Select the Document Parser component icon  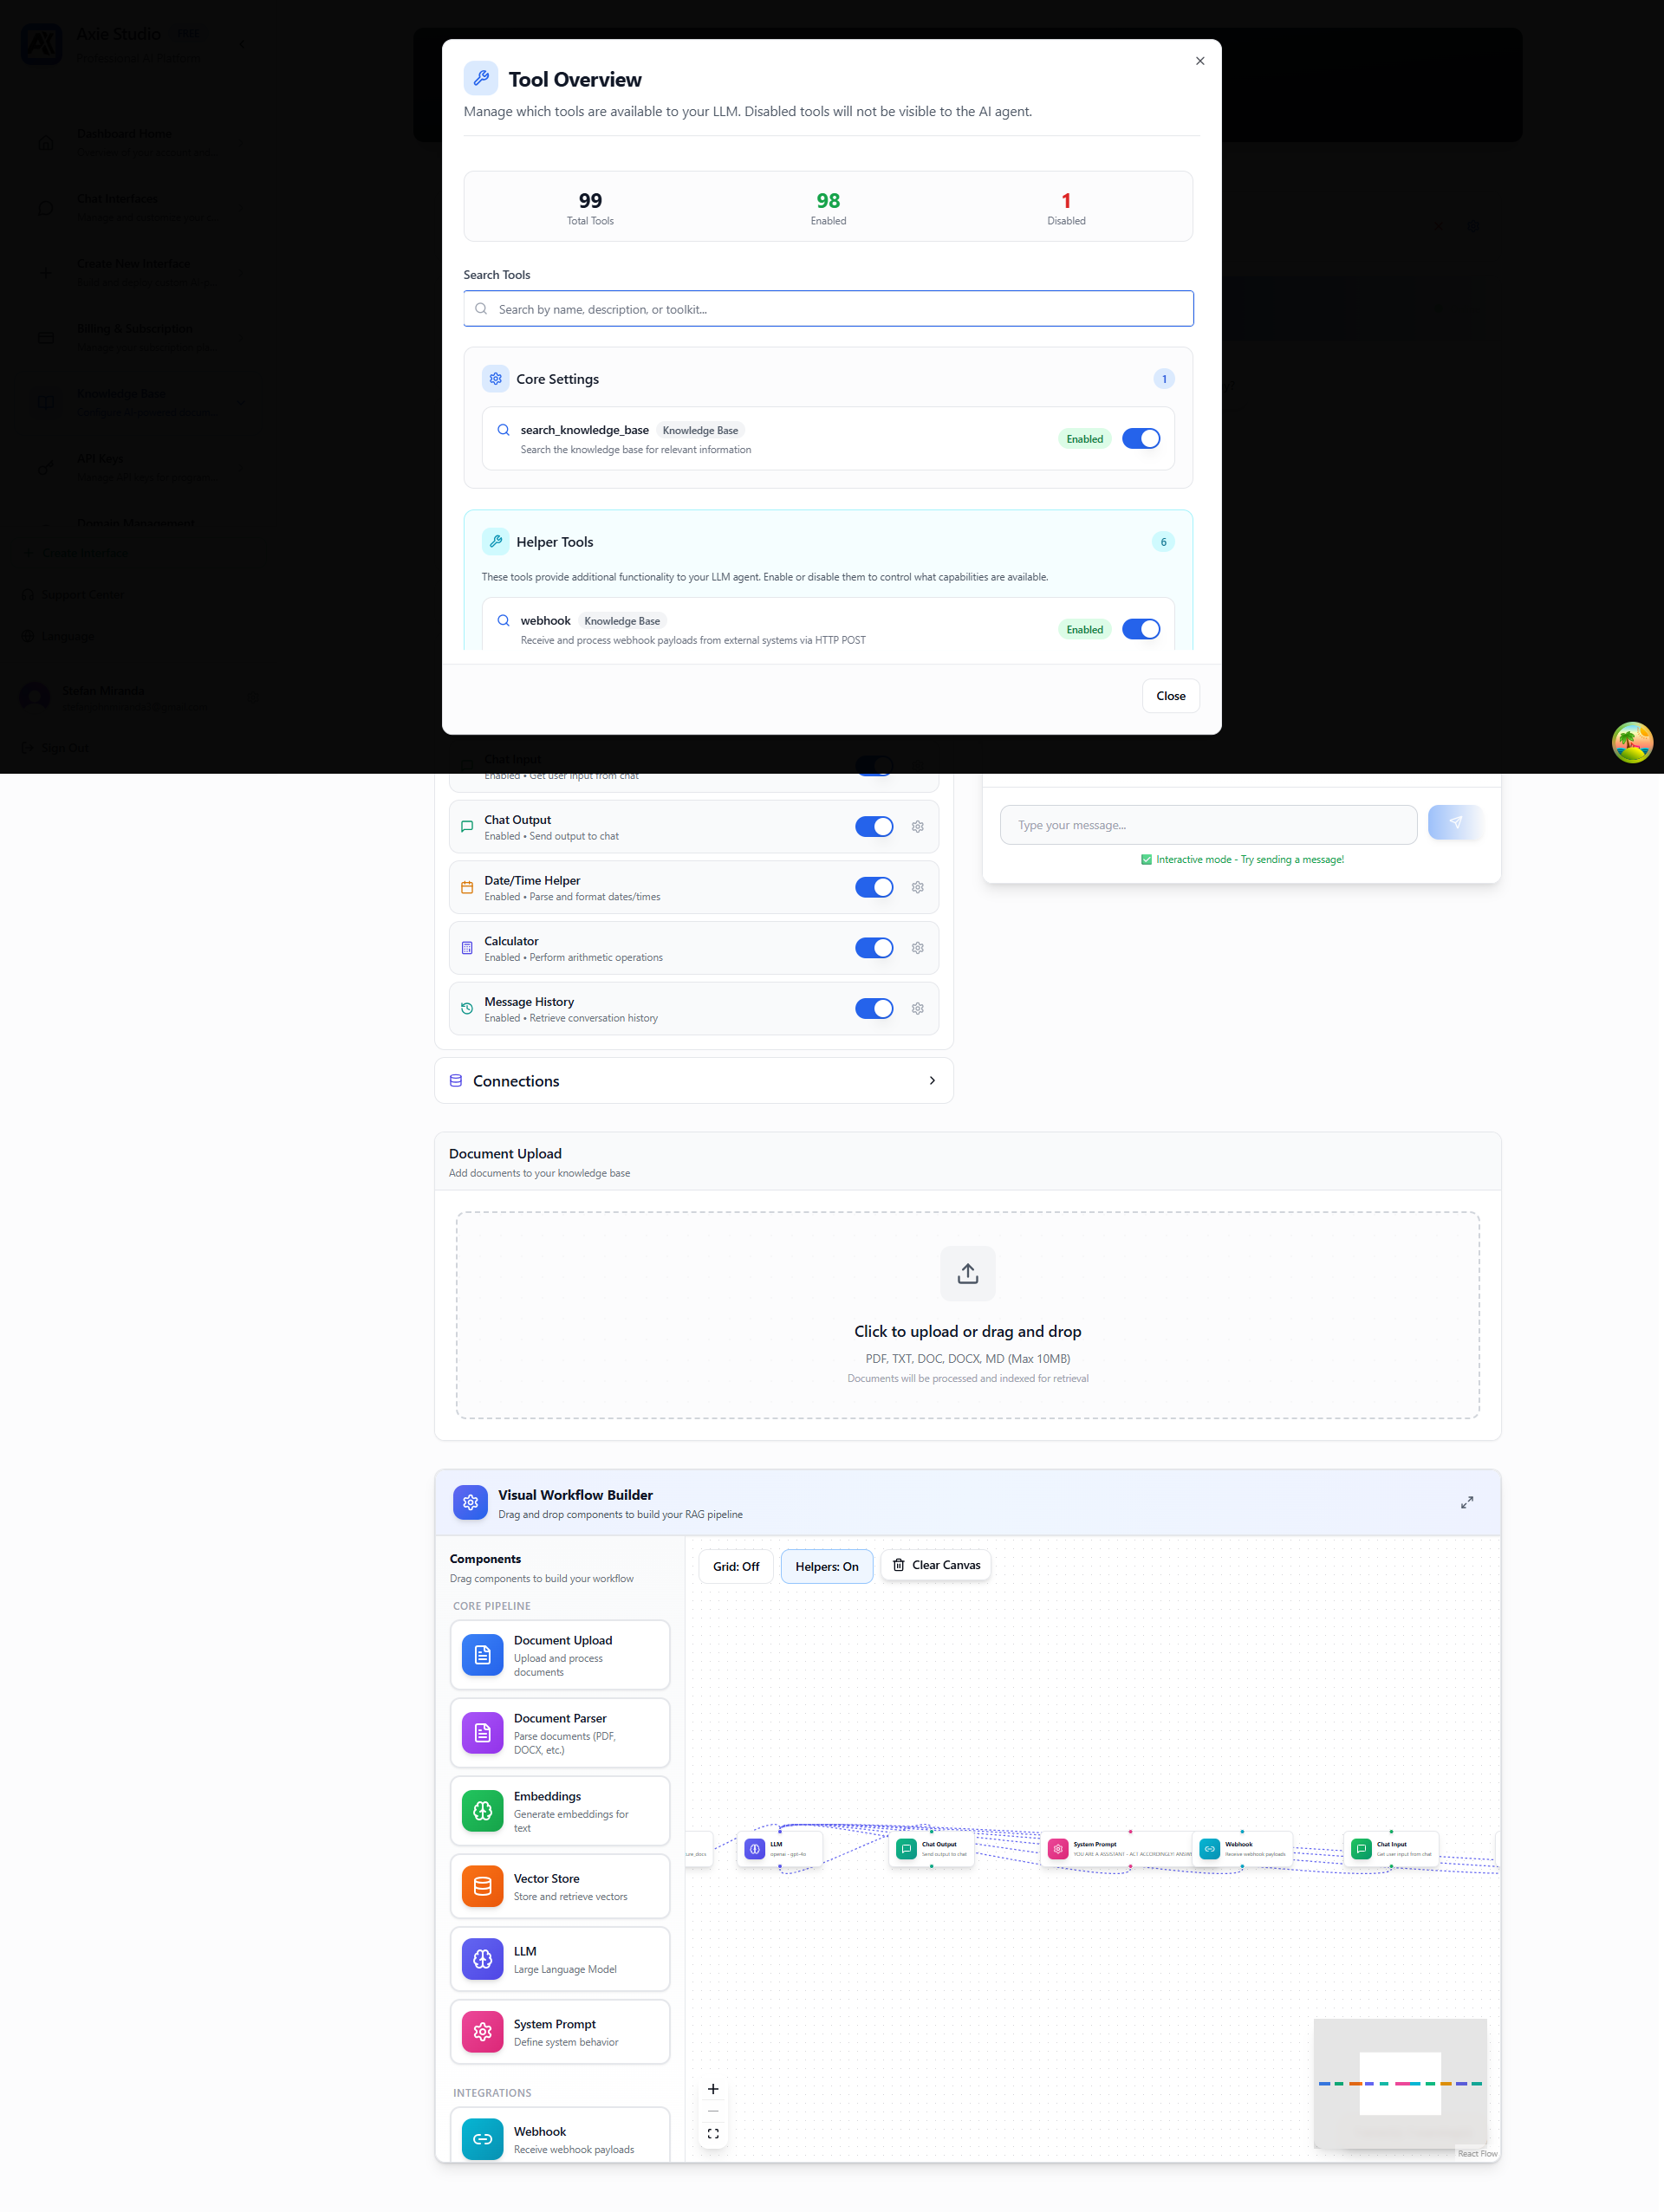[482, 1733]
